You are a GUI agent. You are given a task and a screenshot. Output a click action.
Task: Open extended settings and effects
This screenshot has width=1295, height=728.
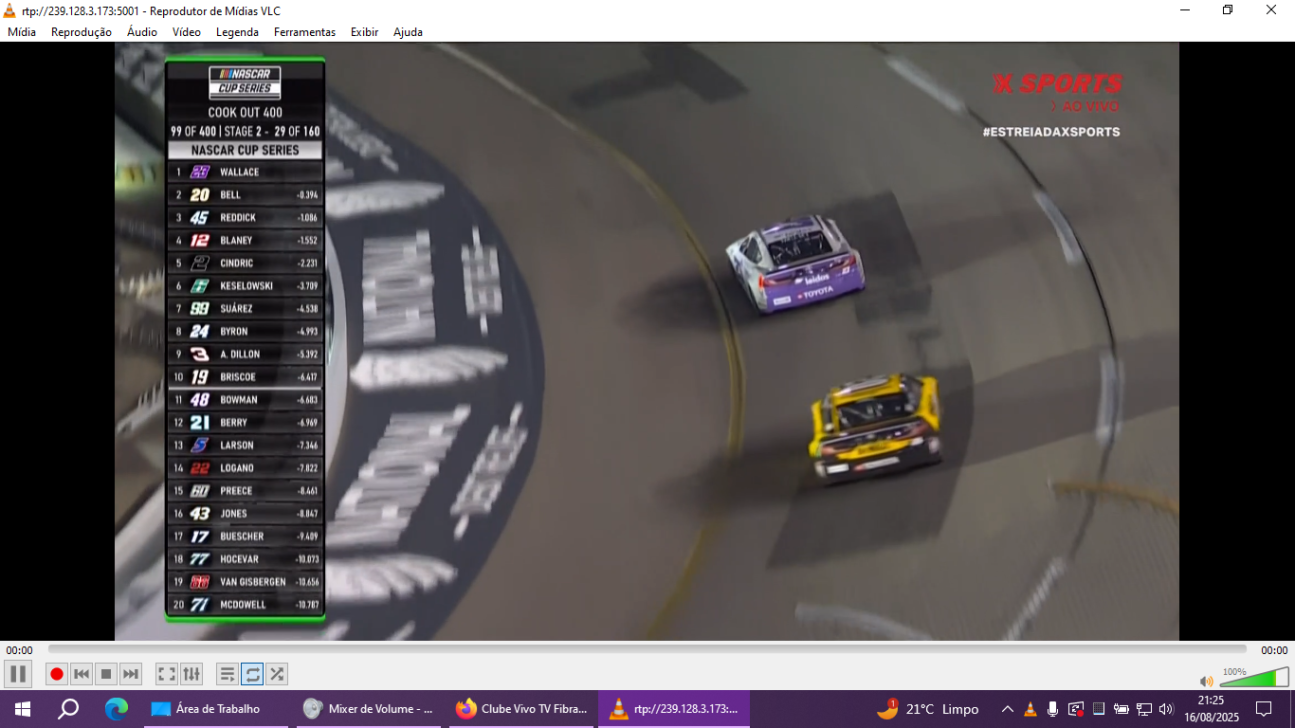pos(192,674)
